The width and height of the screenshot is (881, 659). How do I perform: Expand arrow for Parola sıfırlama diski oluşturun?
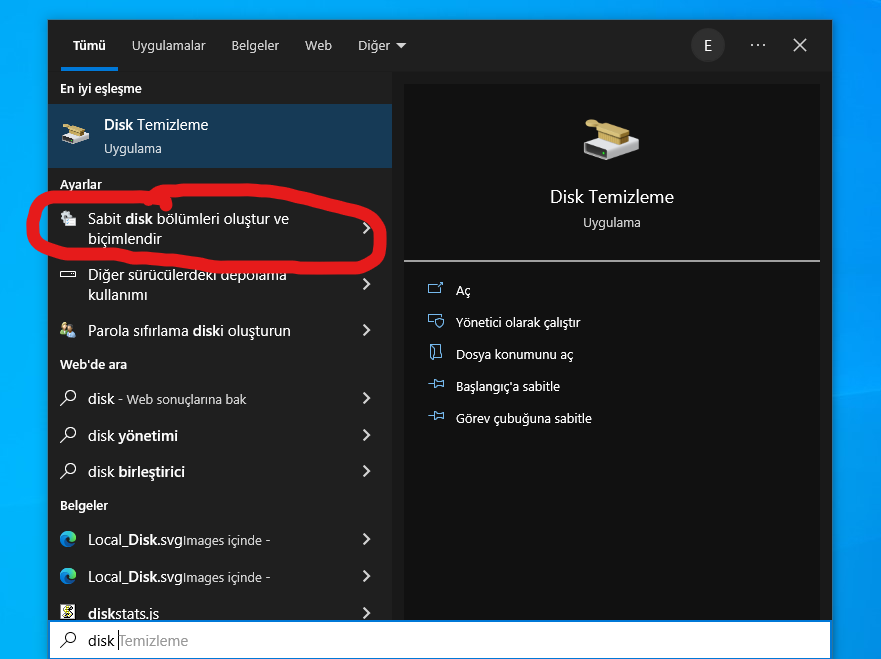coord(366,330)
